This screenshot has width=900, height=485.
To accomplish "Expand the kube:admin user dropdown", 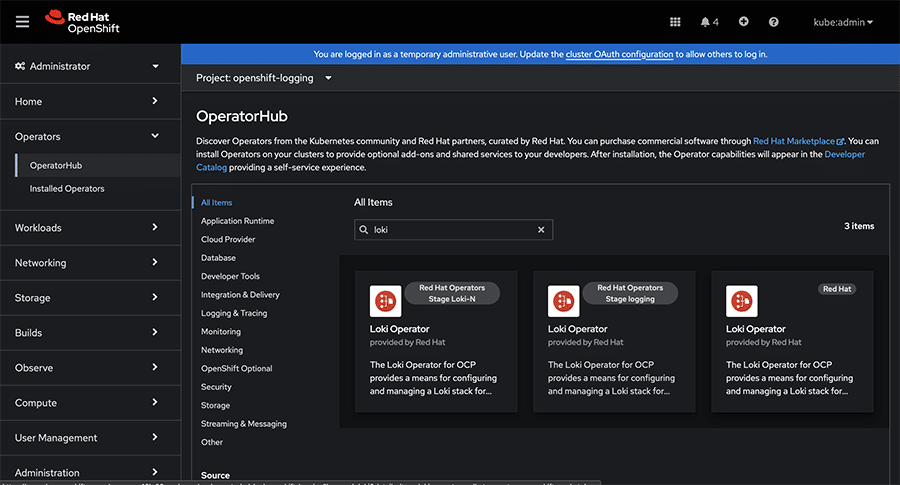I will 844,22.
